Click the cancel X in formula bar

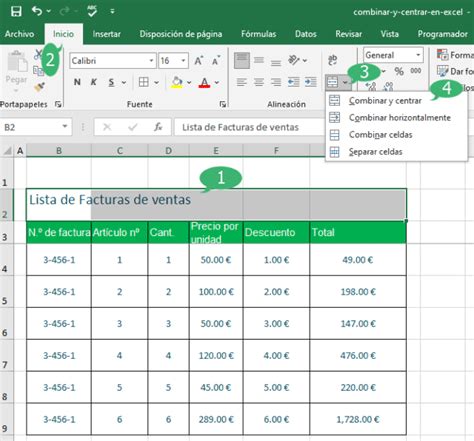(x=107, y=127)
